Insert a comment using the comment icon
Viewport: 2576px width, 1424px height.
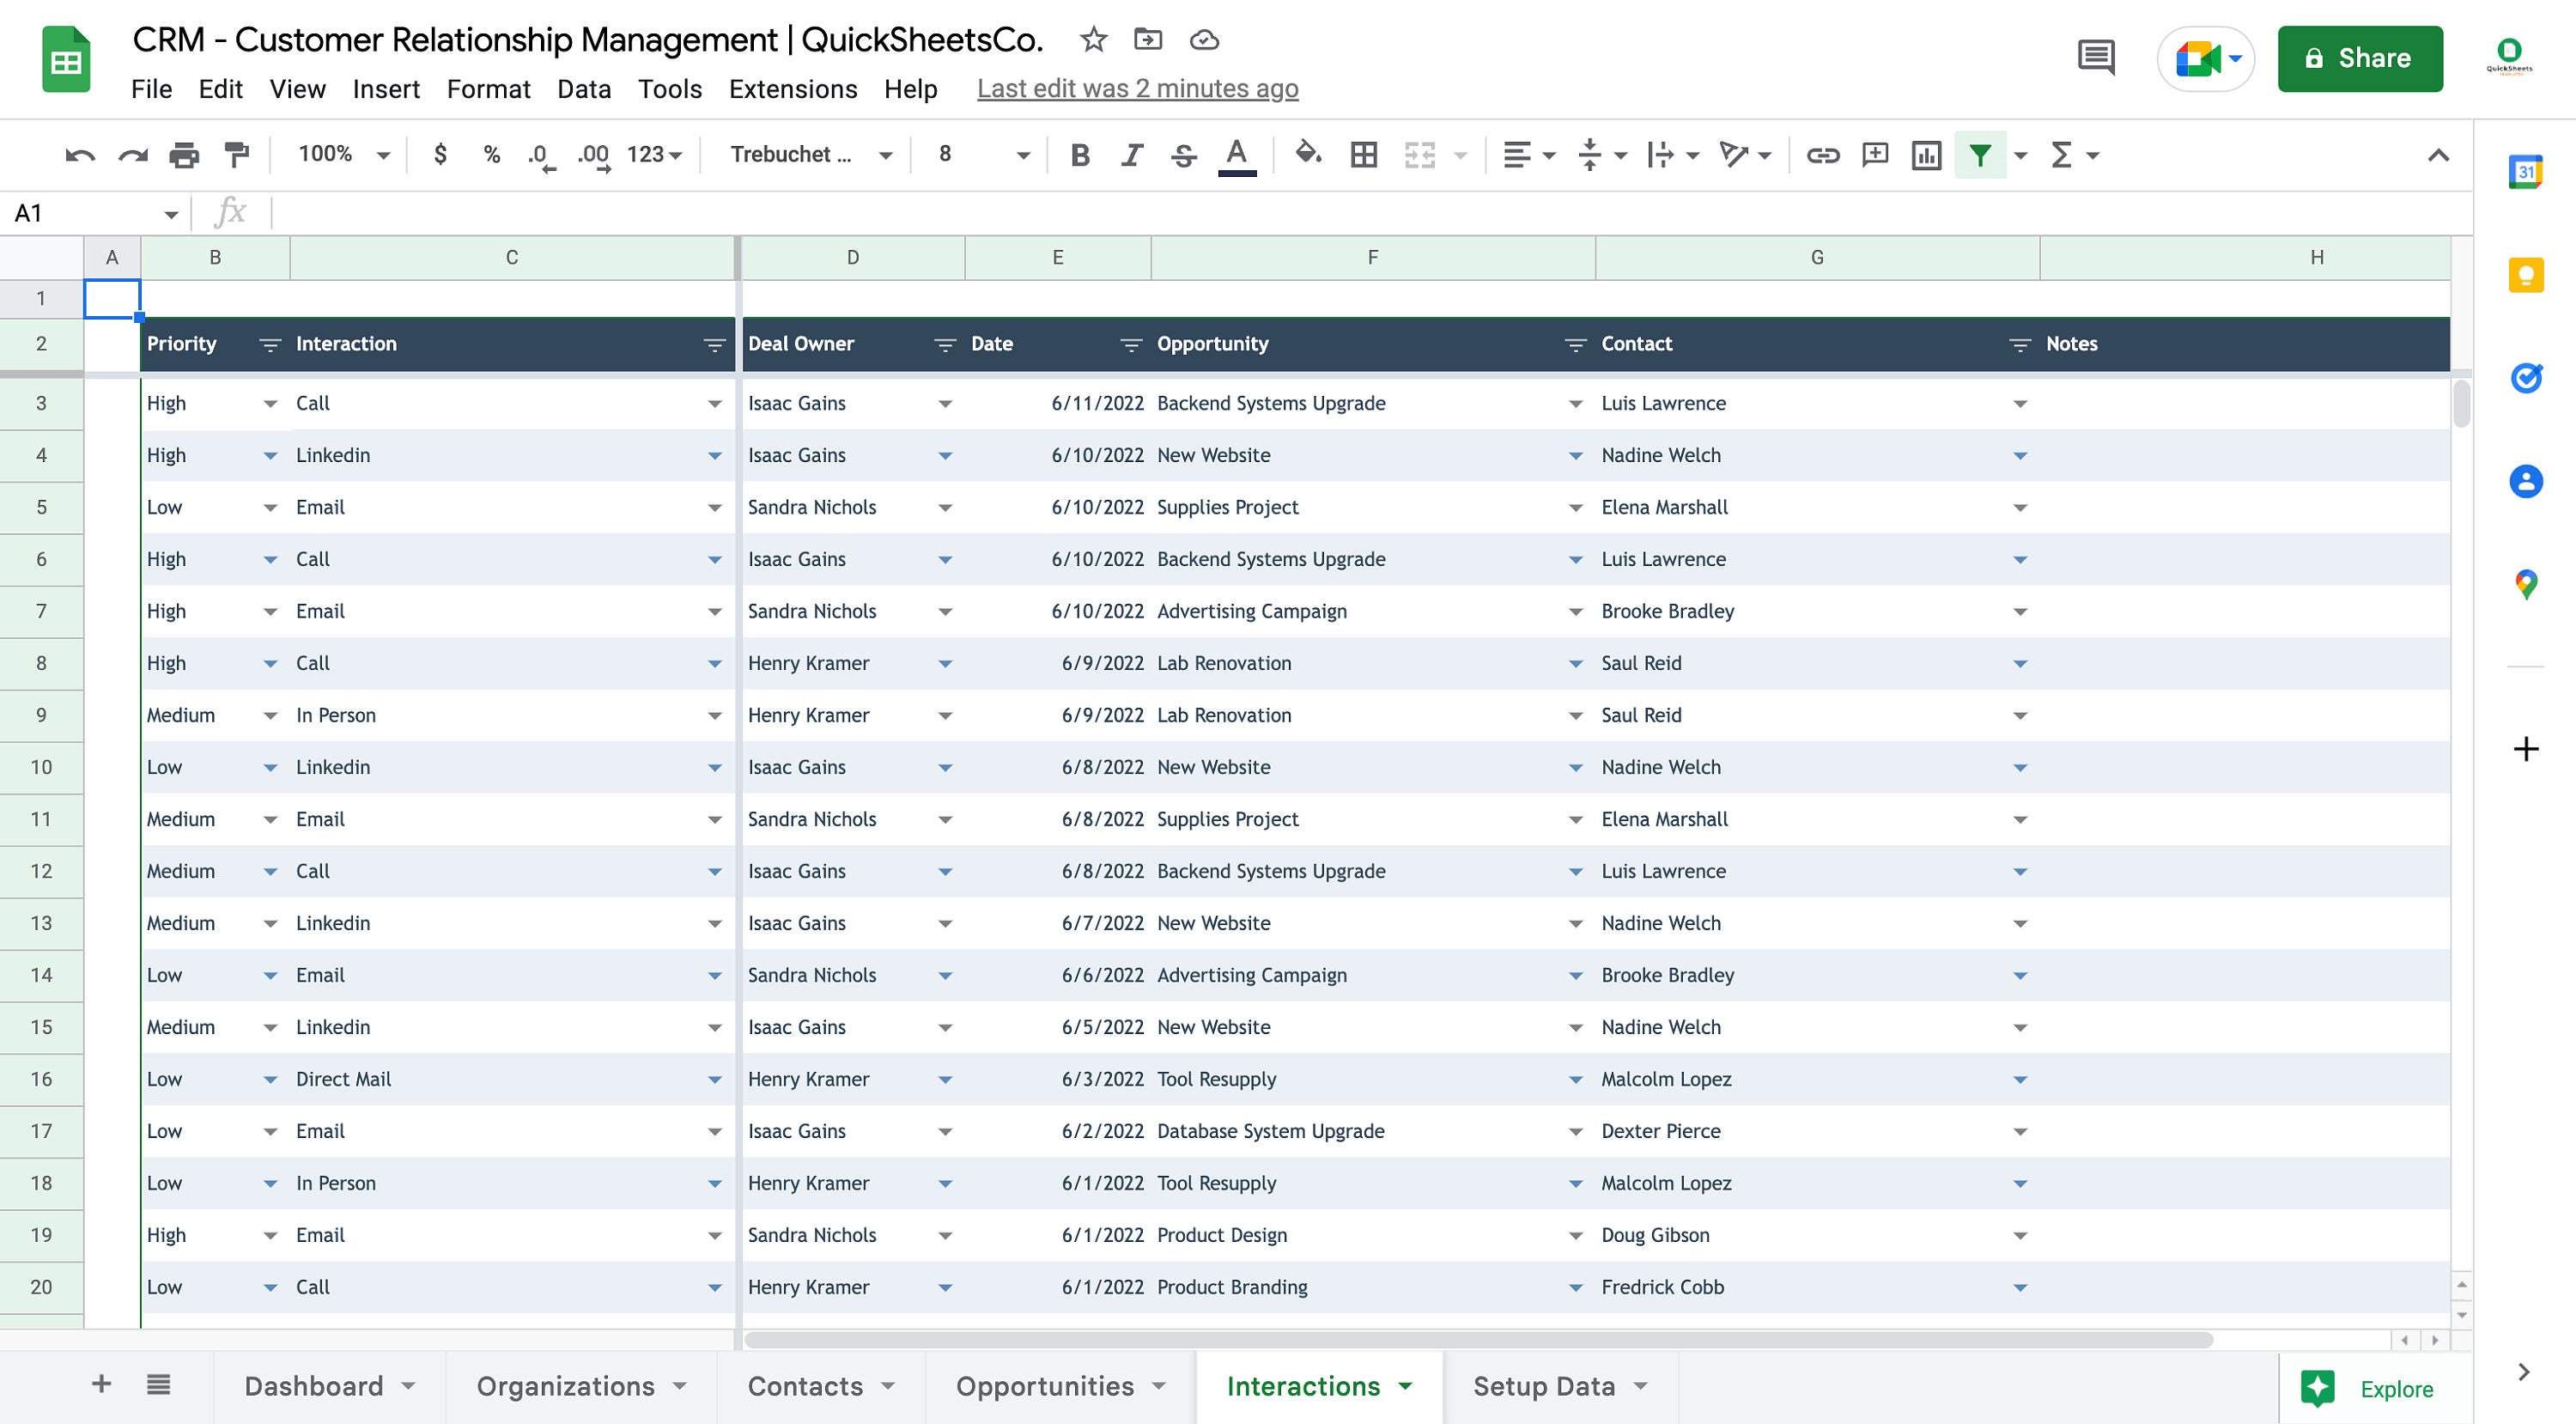point(1874,154)
